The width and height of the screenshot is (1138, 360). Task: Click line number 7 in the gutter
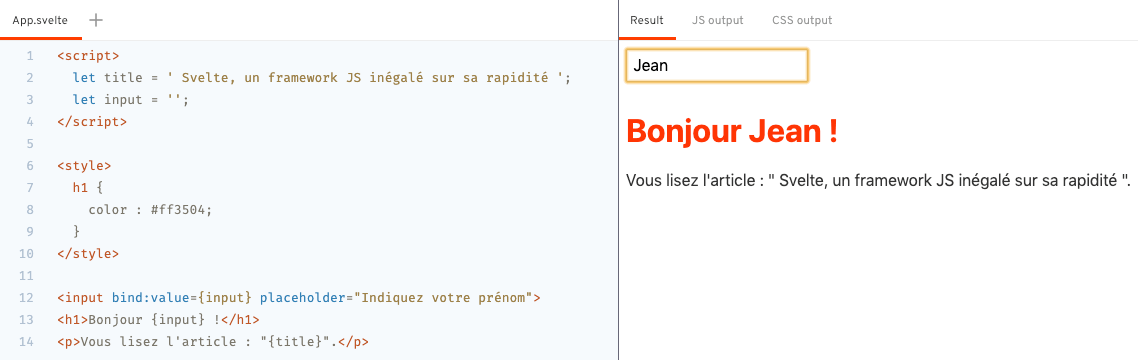pos(30,188)
